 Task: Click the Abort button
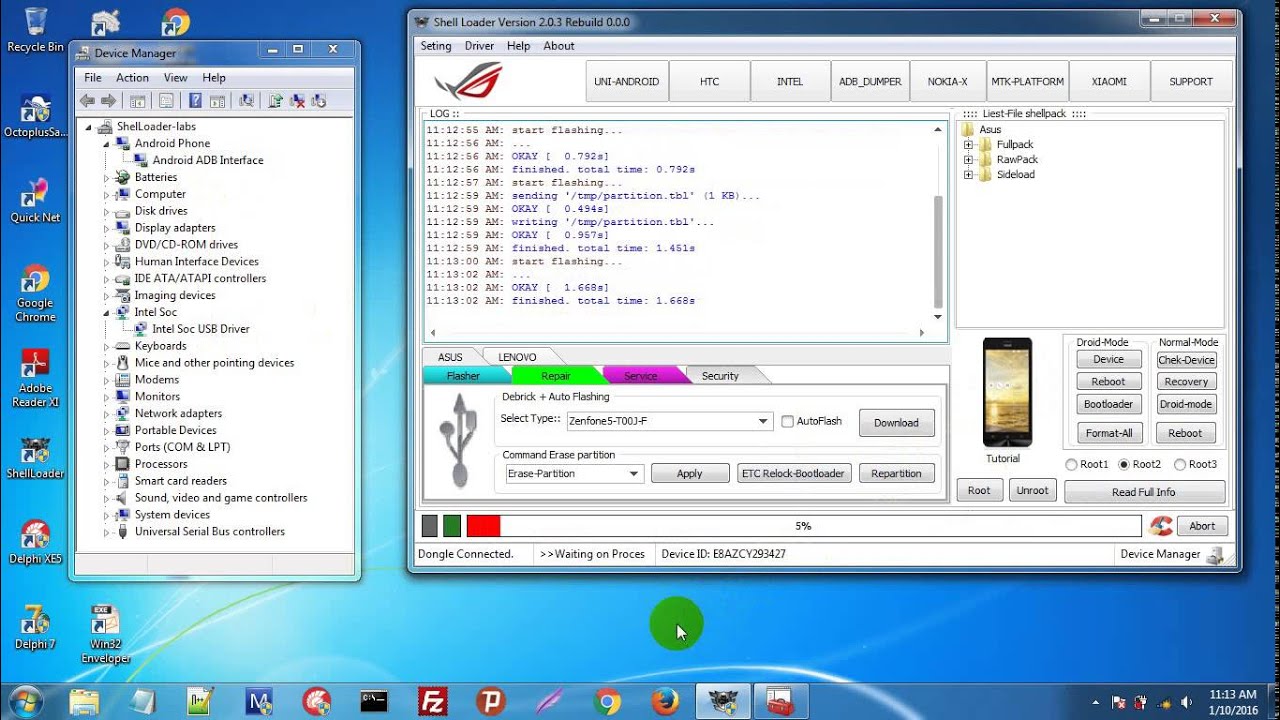[x=1202, y=526]
